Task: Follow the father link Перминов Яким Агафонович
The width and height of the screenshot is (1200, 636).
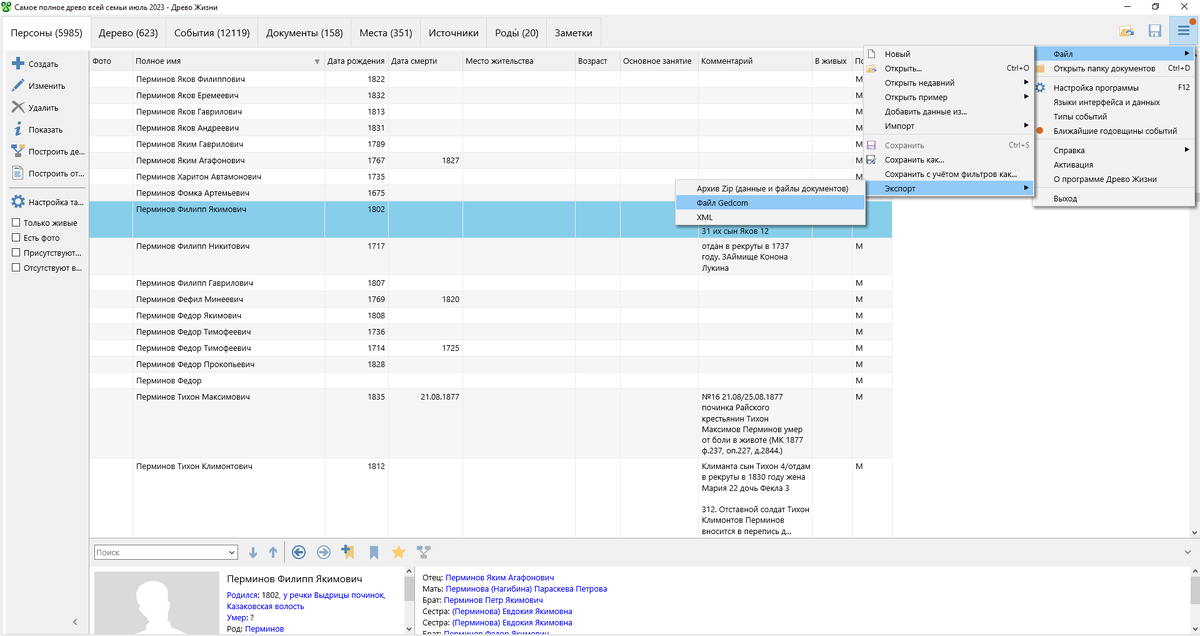Action: [499, 578]
